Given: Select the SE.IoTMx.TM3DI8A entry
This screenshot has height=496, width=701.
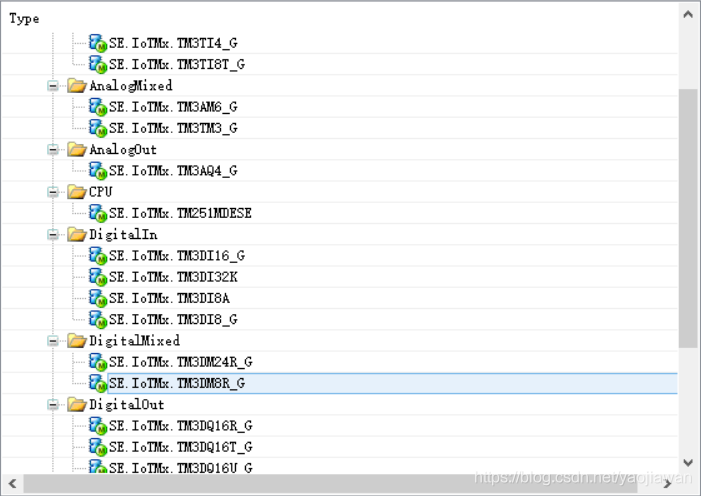Looking at the screenshot, I should [x=169, y=298].
